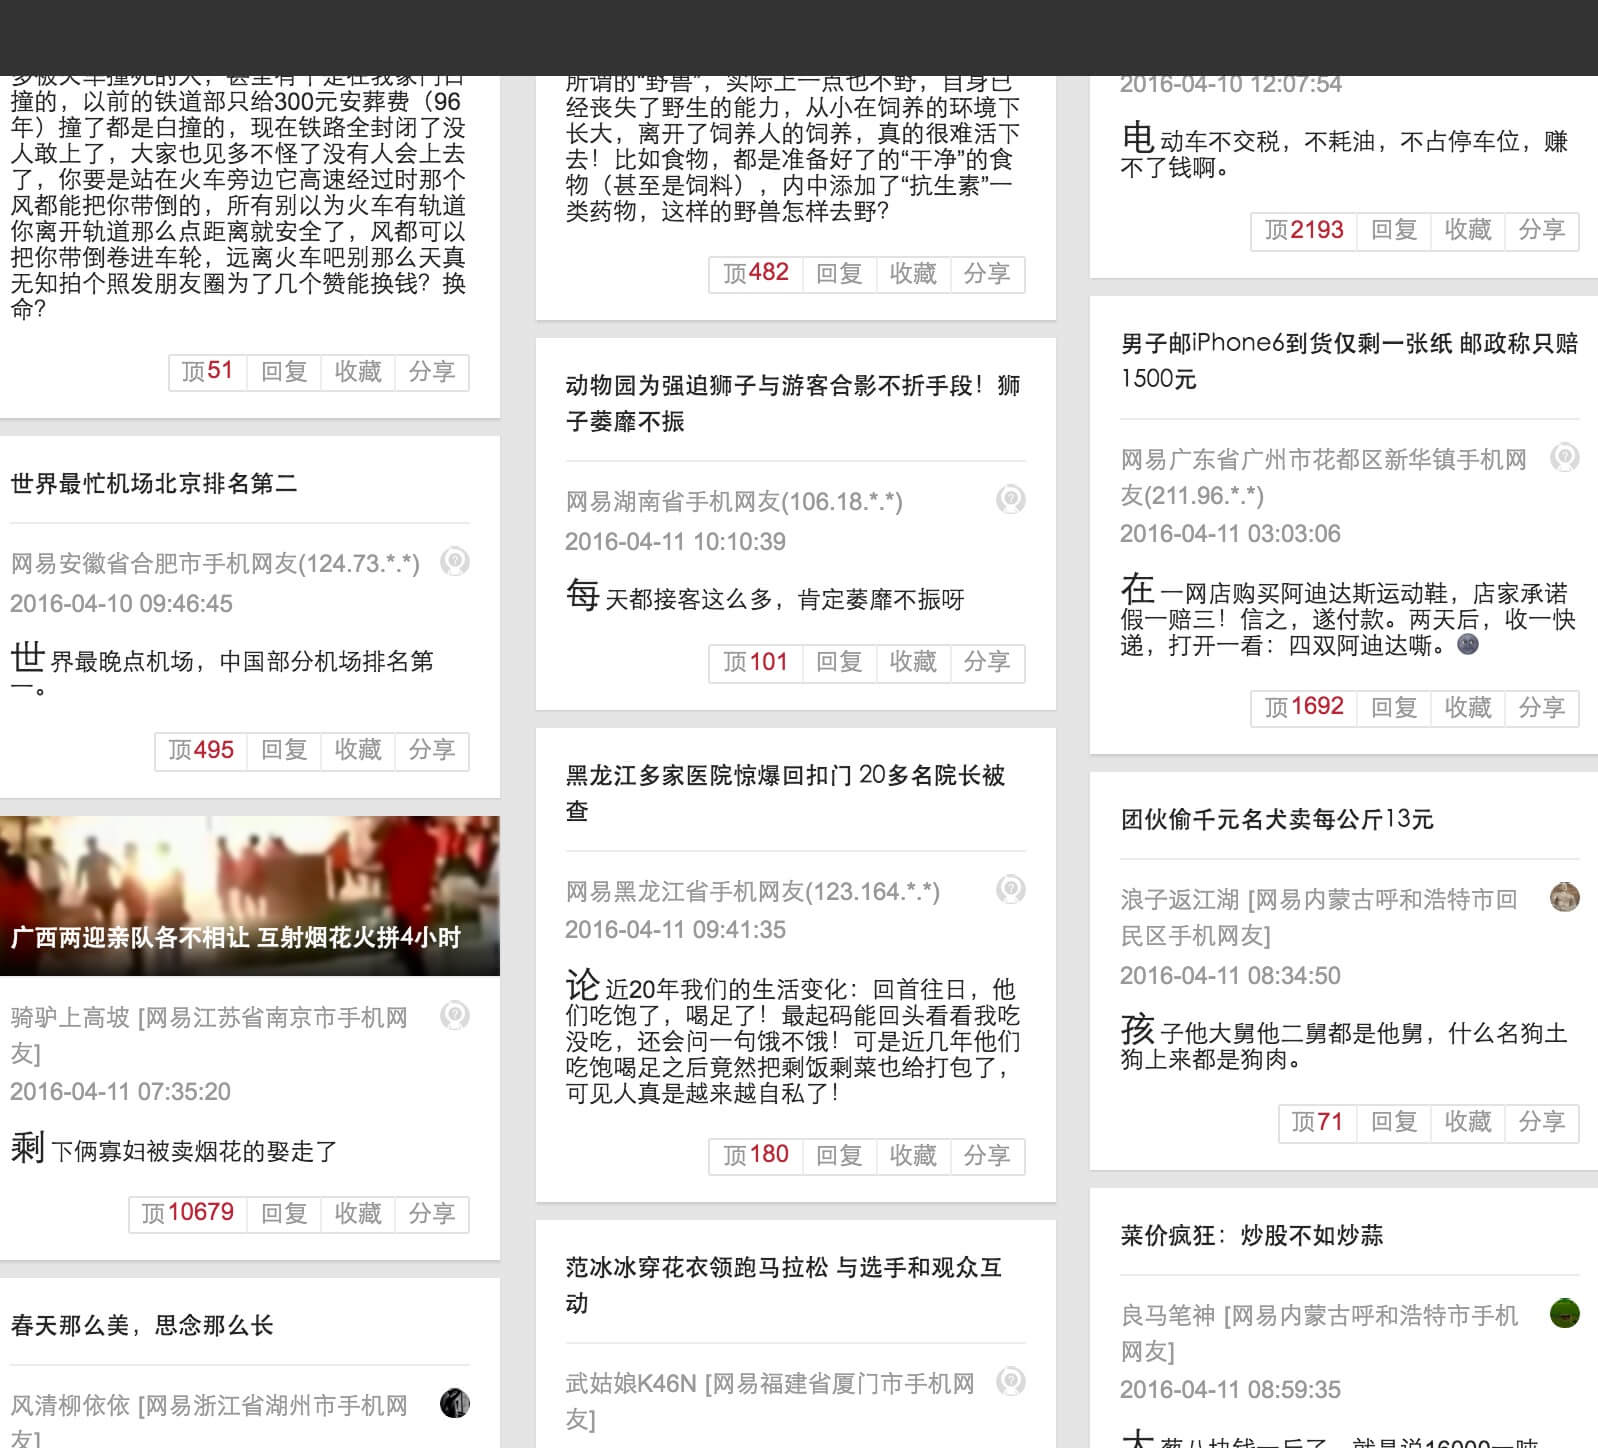Open article 动物园为强迫狮子与游客合影不折手段

[793, 403]
